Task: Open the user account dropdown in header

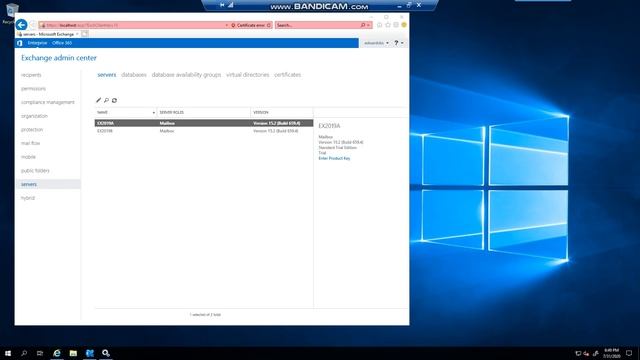Action: pos(376,43)
